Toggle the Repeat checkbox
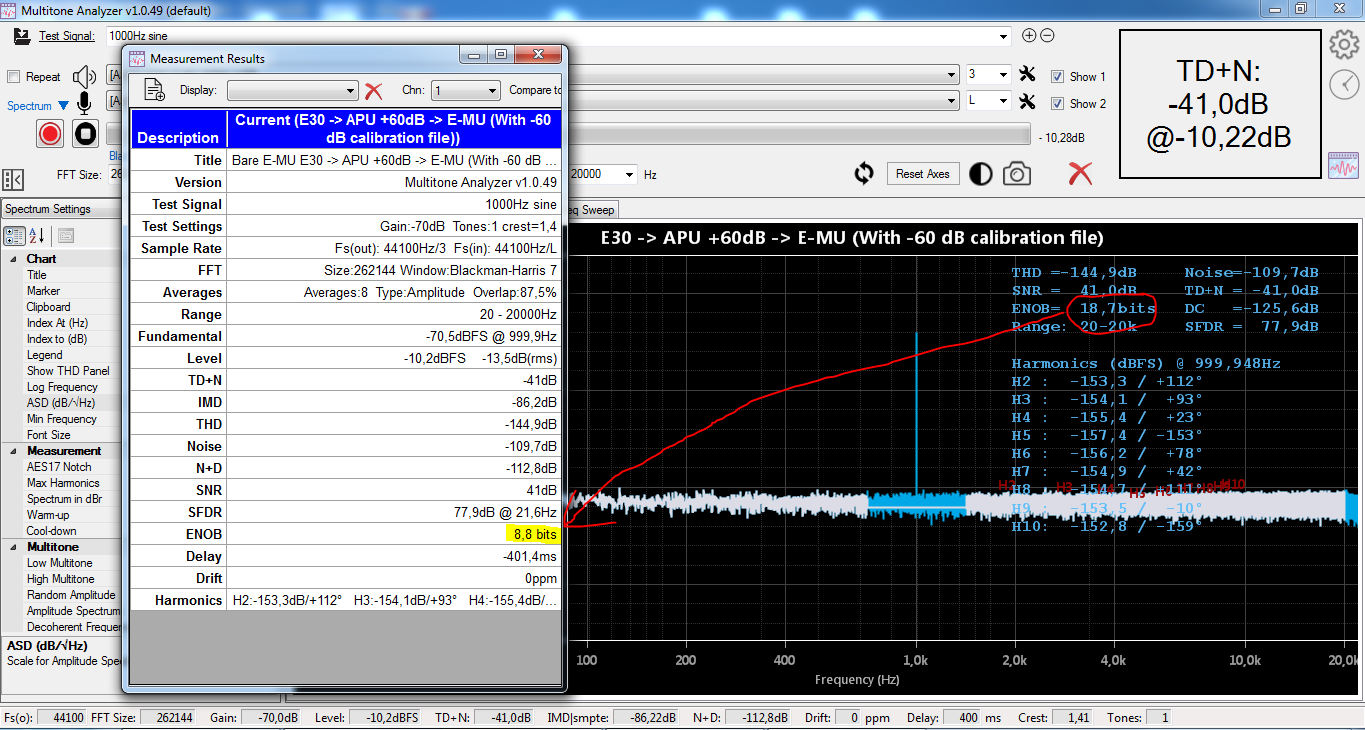This screenshot has height=730, width=1365. point(14,77)
